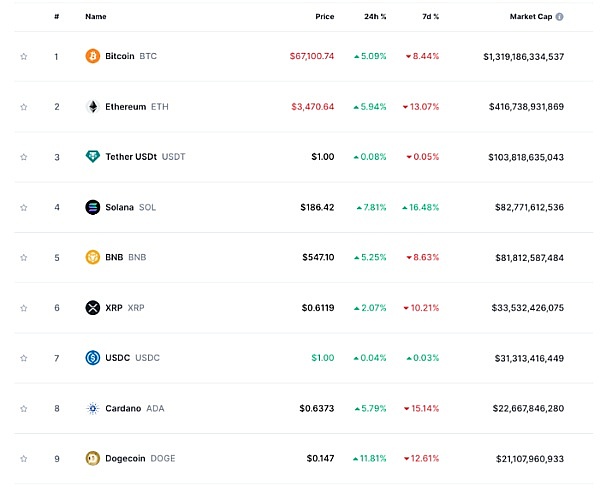Sort by the 7d % column

click(429, 17)
